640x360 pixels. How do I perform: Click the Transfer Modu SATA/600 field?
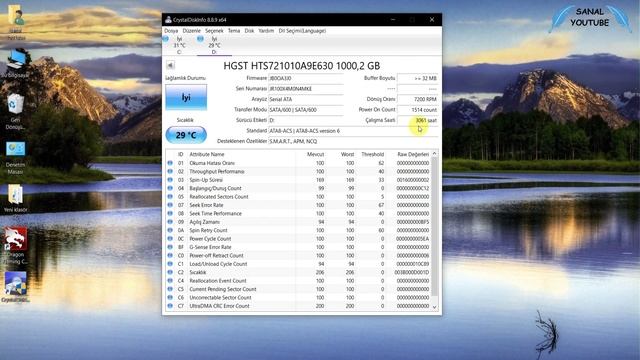pyautogui.click(x=306, y=110)
